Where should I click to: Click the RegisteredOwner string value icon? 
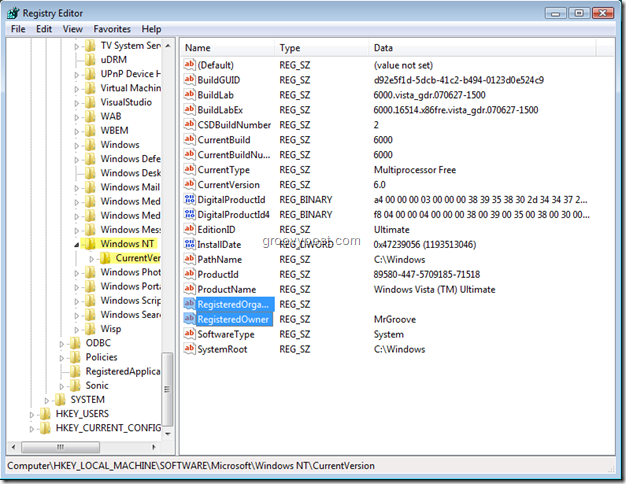pos(189,319)
